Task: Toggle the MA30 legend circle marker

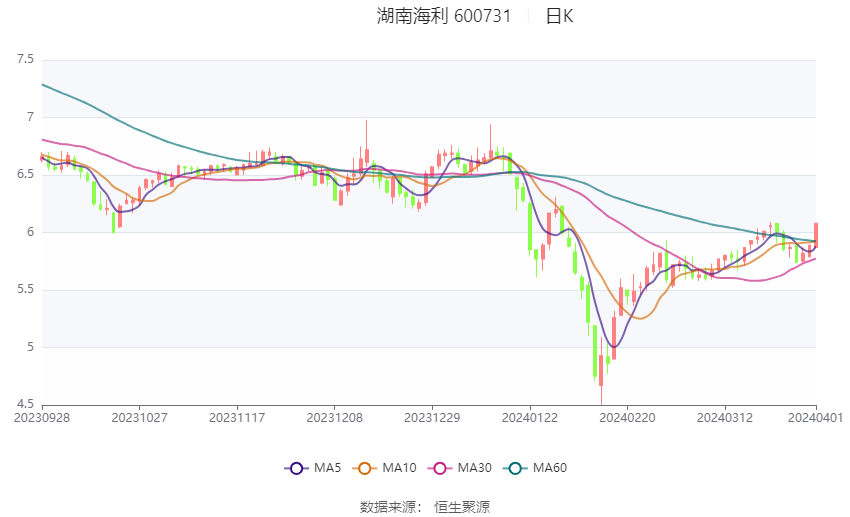Action: click(438, 467)
